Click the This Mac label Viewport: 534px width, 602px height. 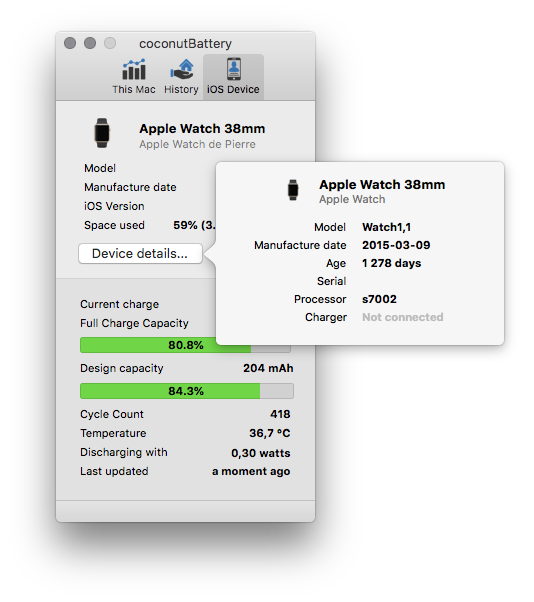(x=134, y=89)
